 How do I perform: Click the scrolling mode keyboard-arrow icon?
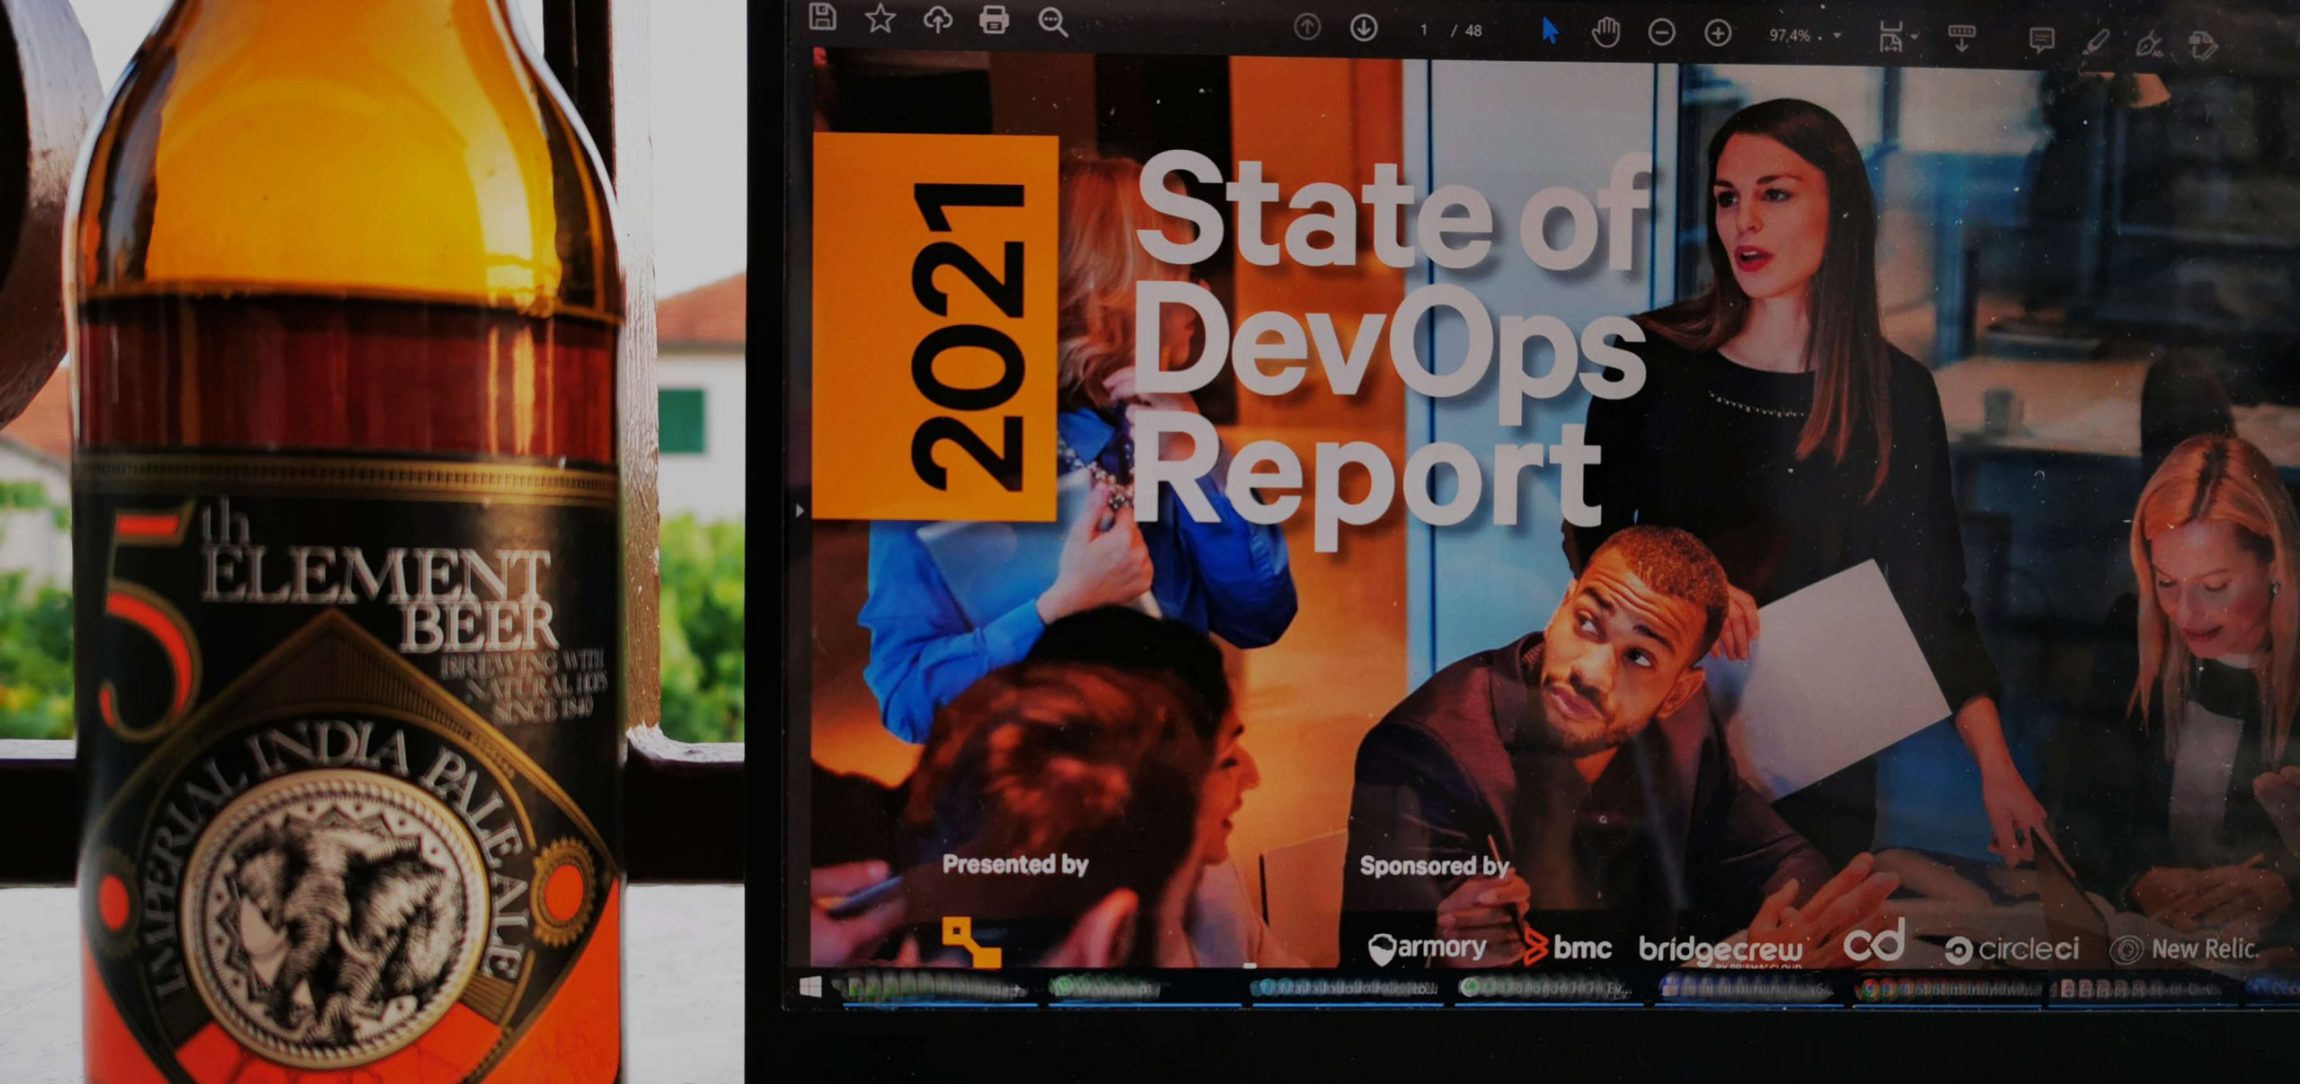tap(1961, 38)
